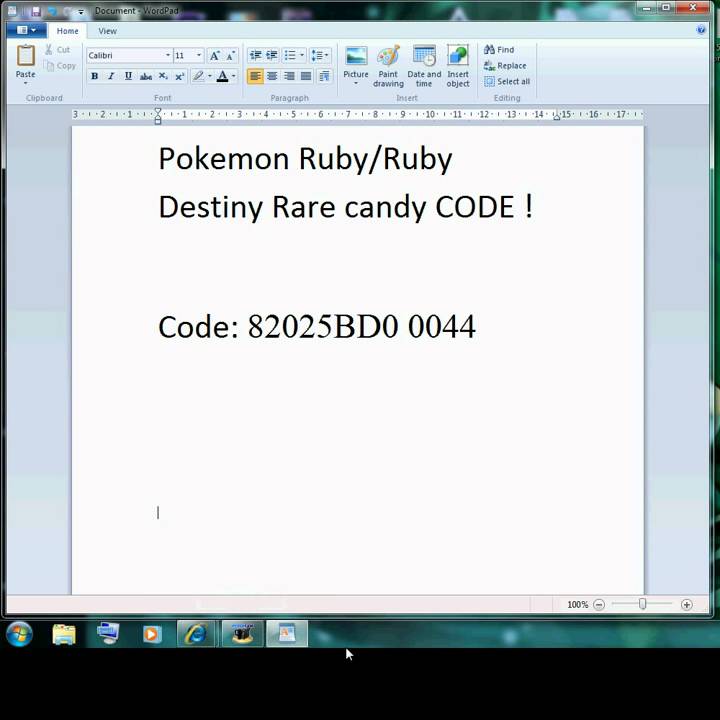Click the Decrease indent icon
Image resolution: width=720 pixels, height=720 pixels.
tap(255, 56)
